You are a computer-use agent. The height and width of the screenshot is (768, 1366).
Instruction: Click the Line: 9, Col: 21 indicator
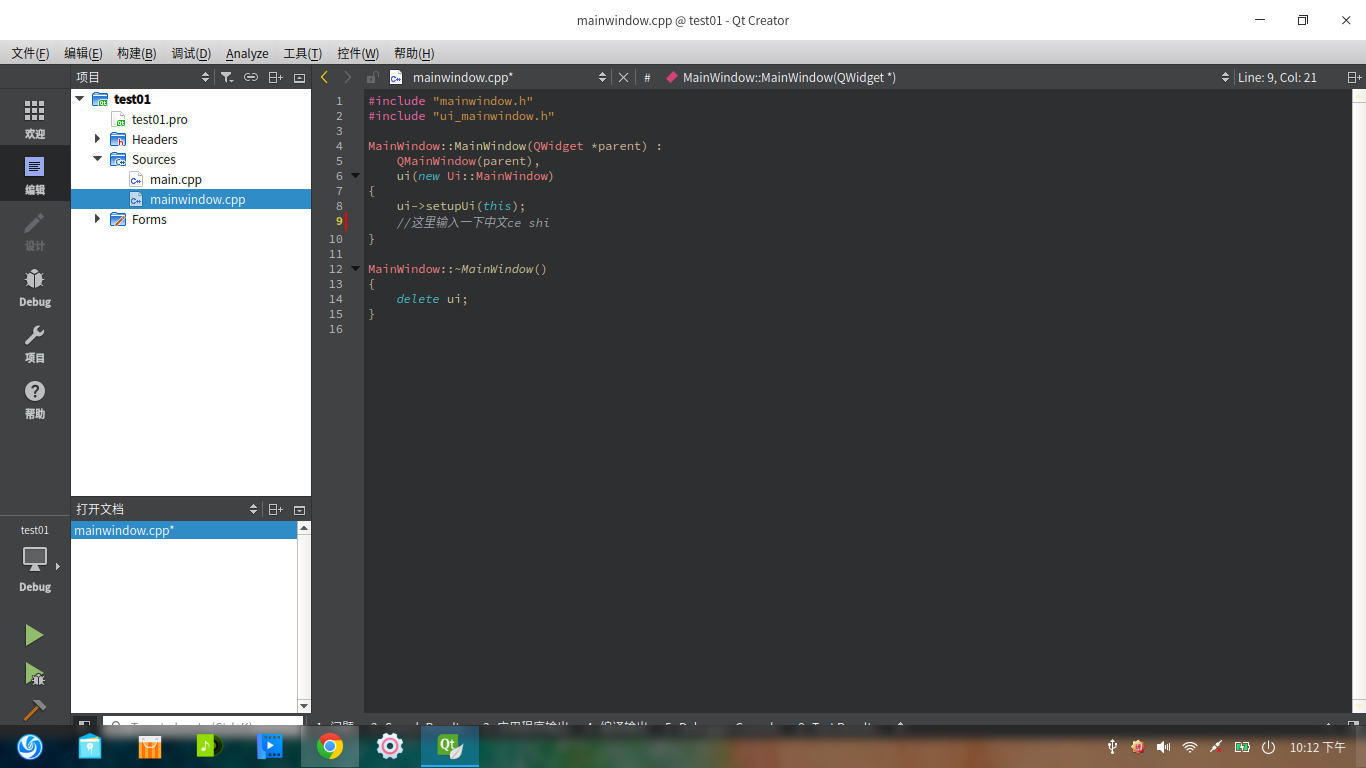[1277, 77]
